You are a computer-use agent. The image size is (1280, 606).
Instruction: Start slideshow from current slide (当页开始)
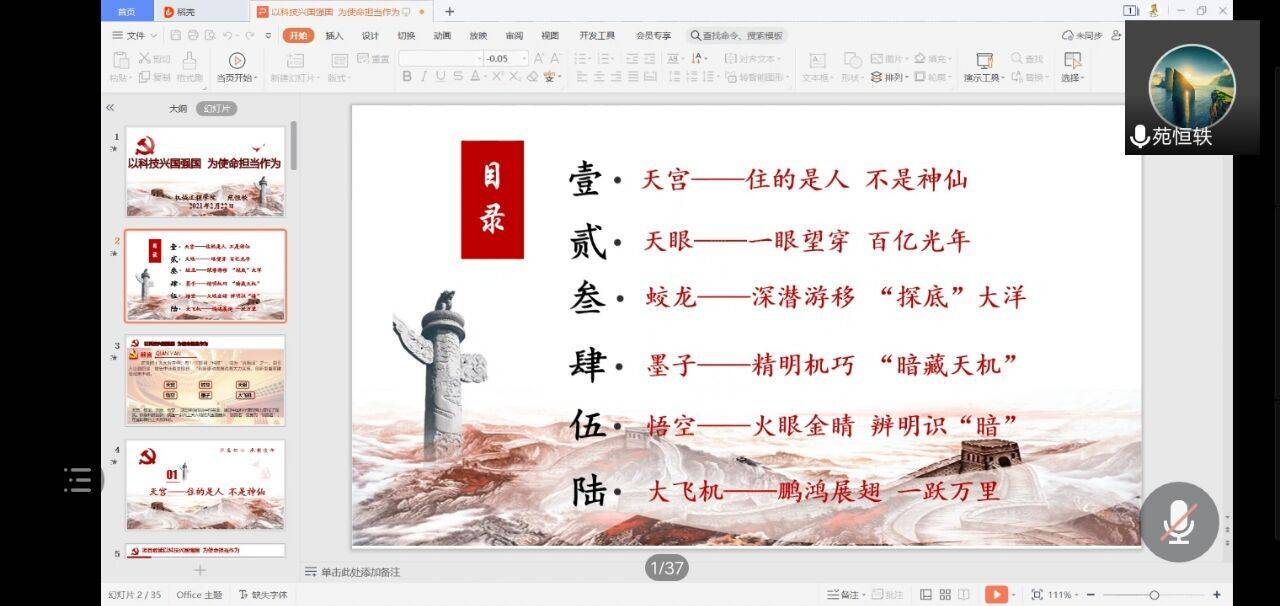237,67
